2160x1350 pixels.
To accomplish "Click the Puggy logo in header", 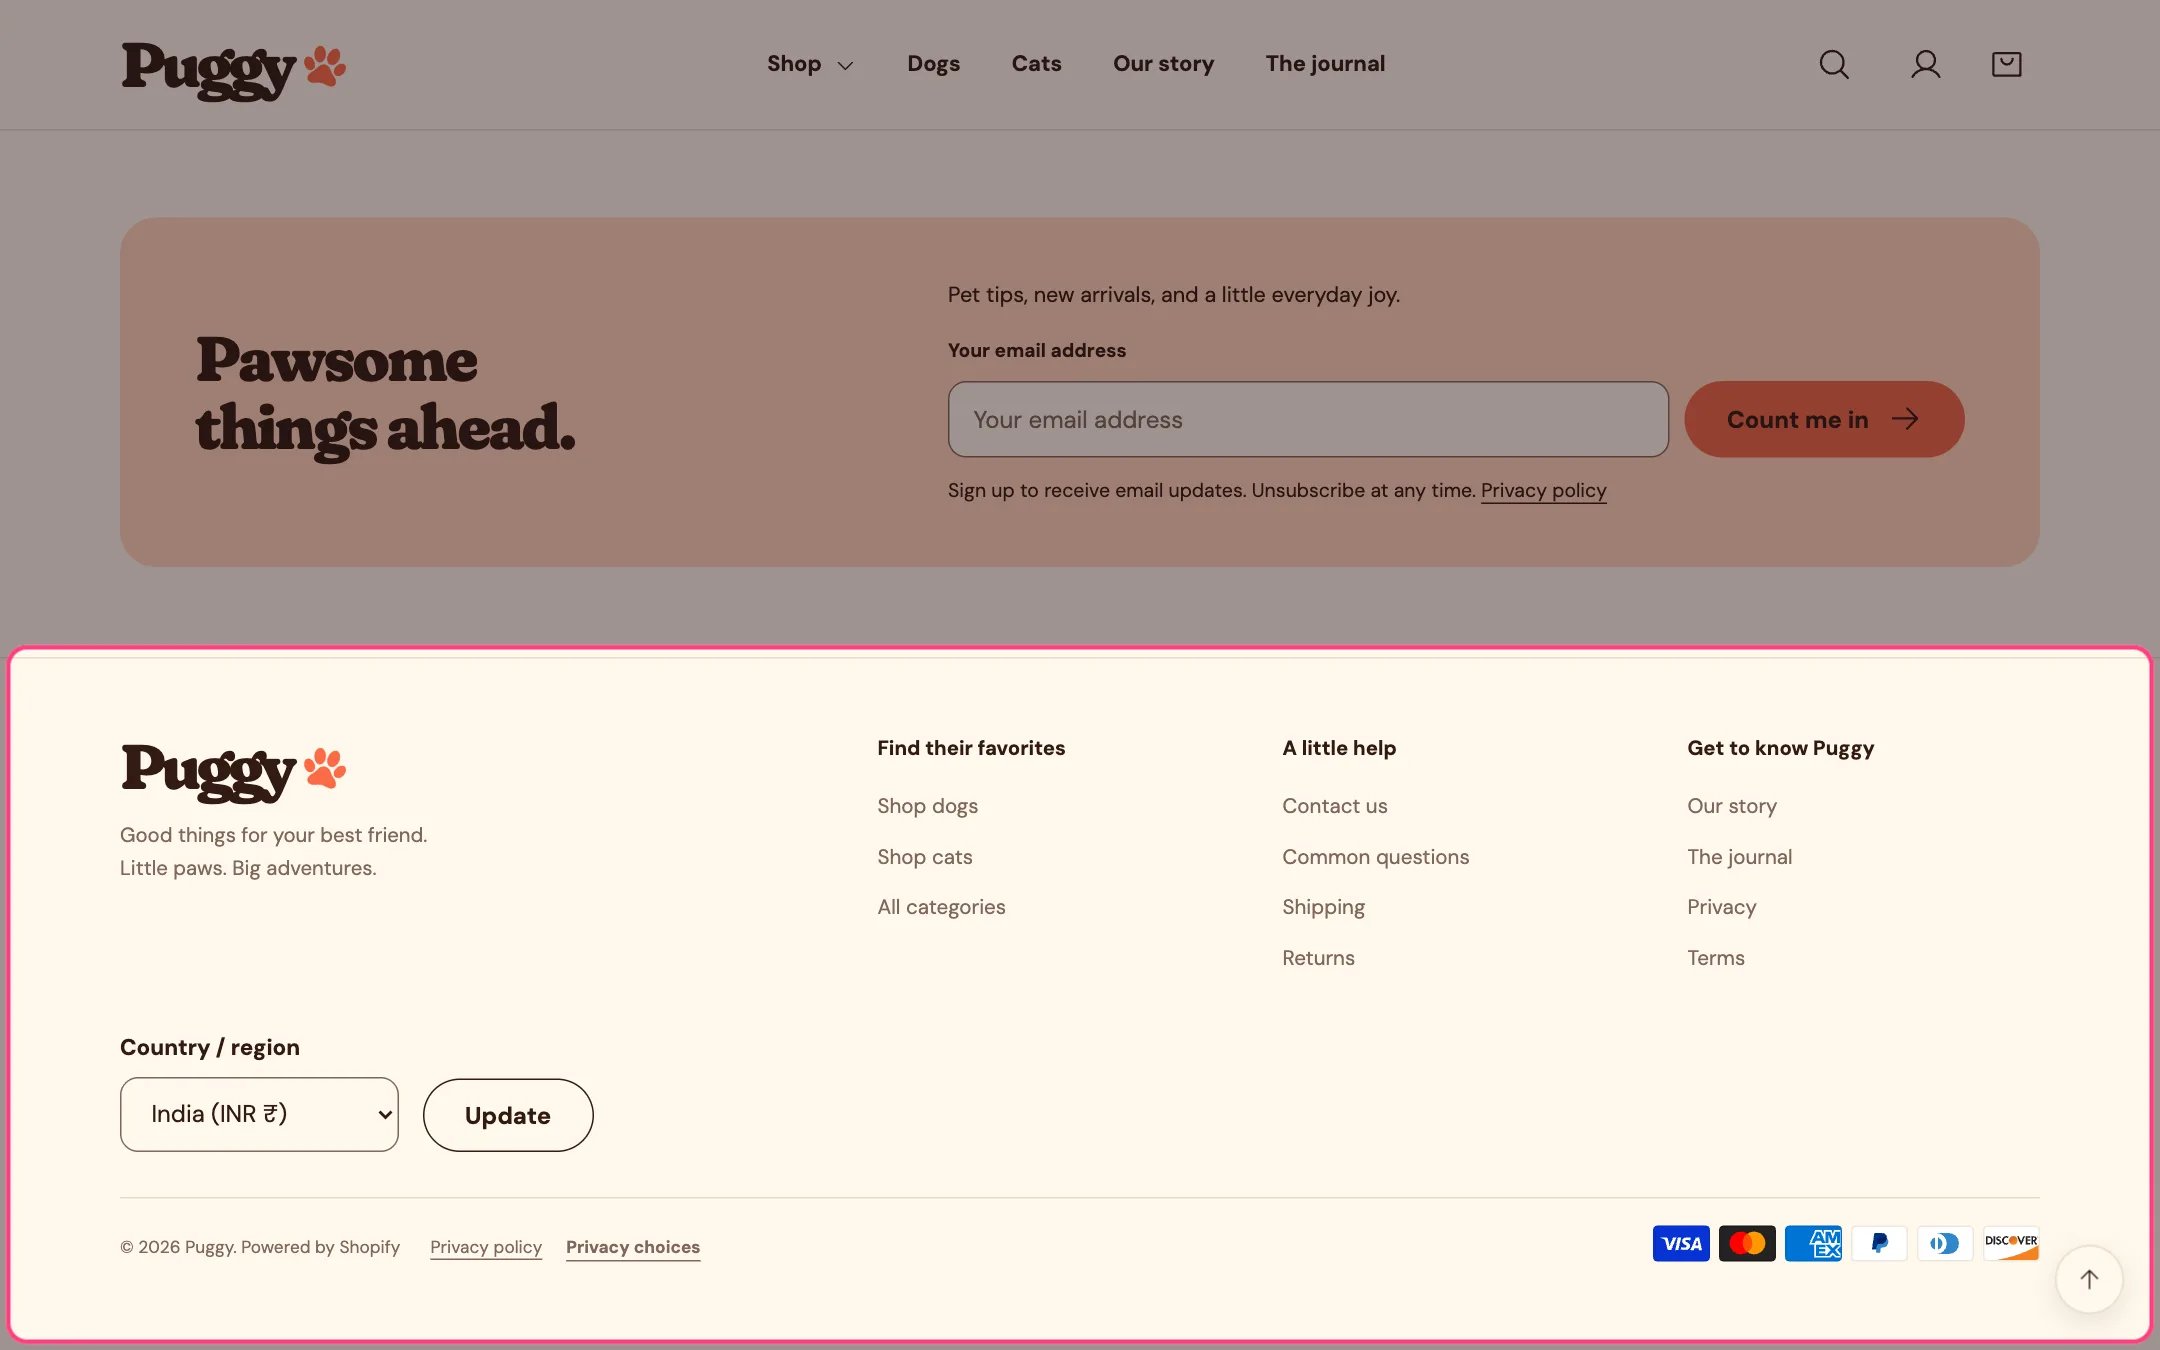I will [x=233, y=70].
